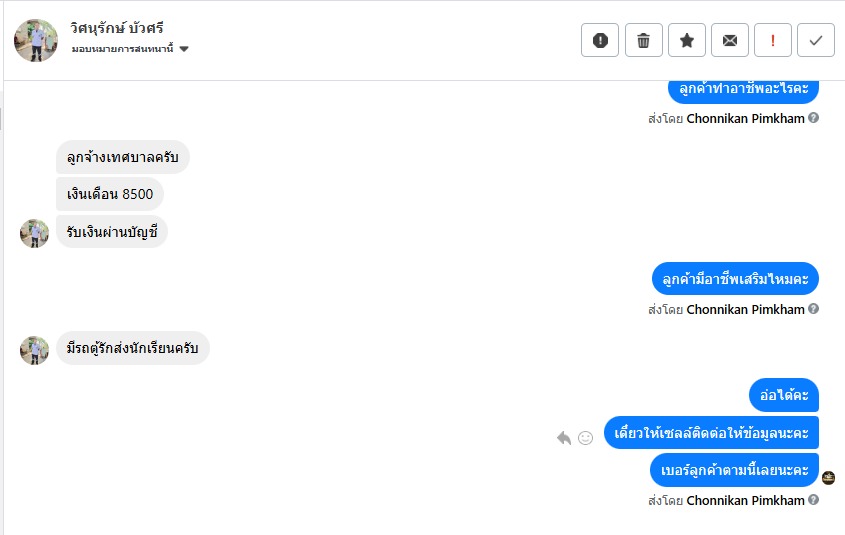Click avatar beside school bus message

(x=35, y=350)
